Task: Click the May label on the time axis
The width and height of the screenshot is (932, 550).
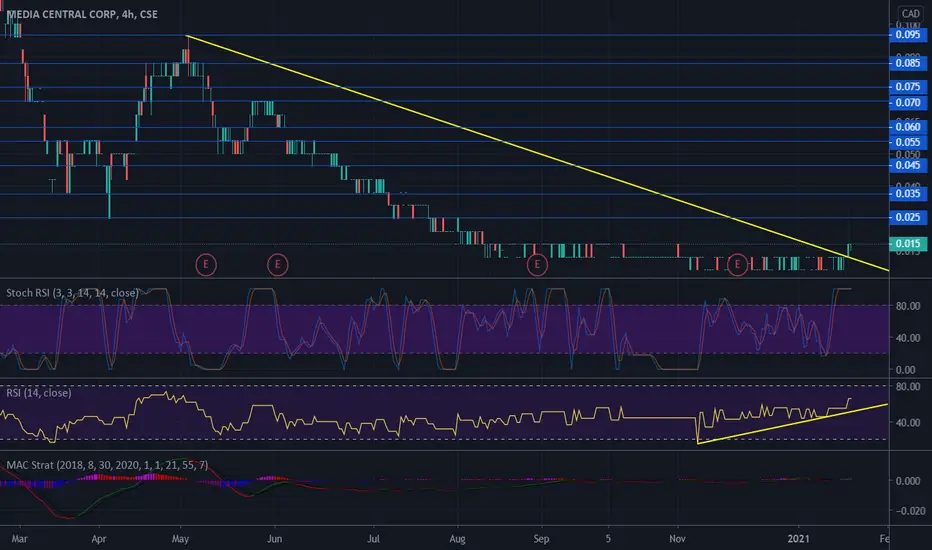Action: [x=180, y=539]
